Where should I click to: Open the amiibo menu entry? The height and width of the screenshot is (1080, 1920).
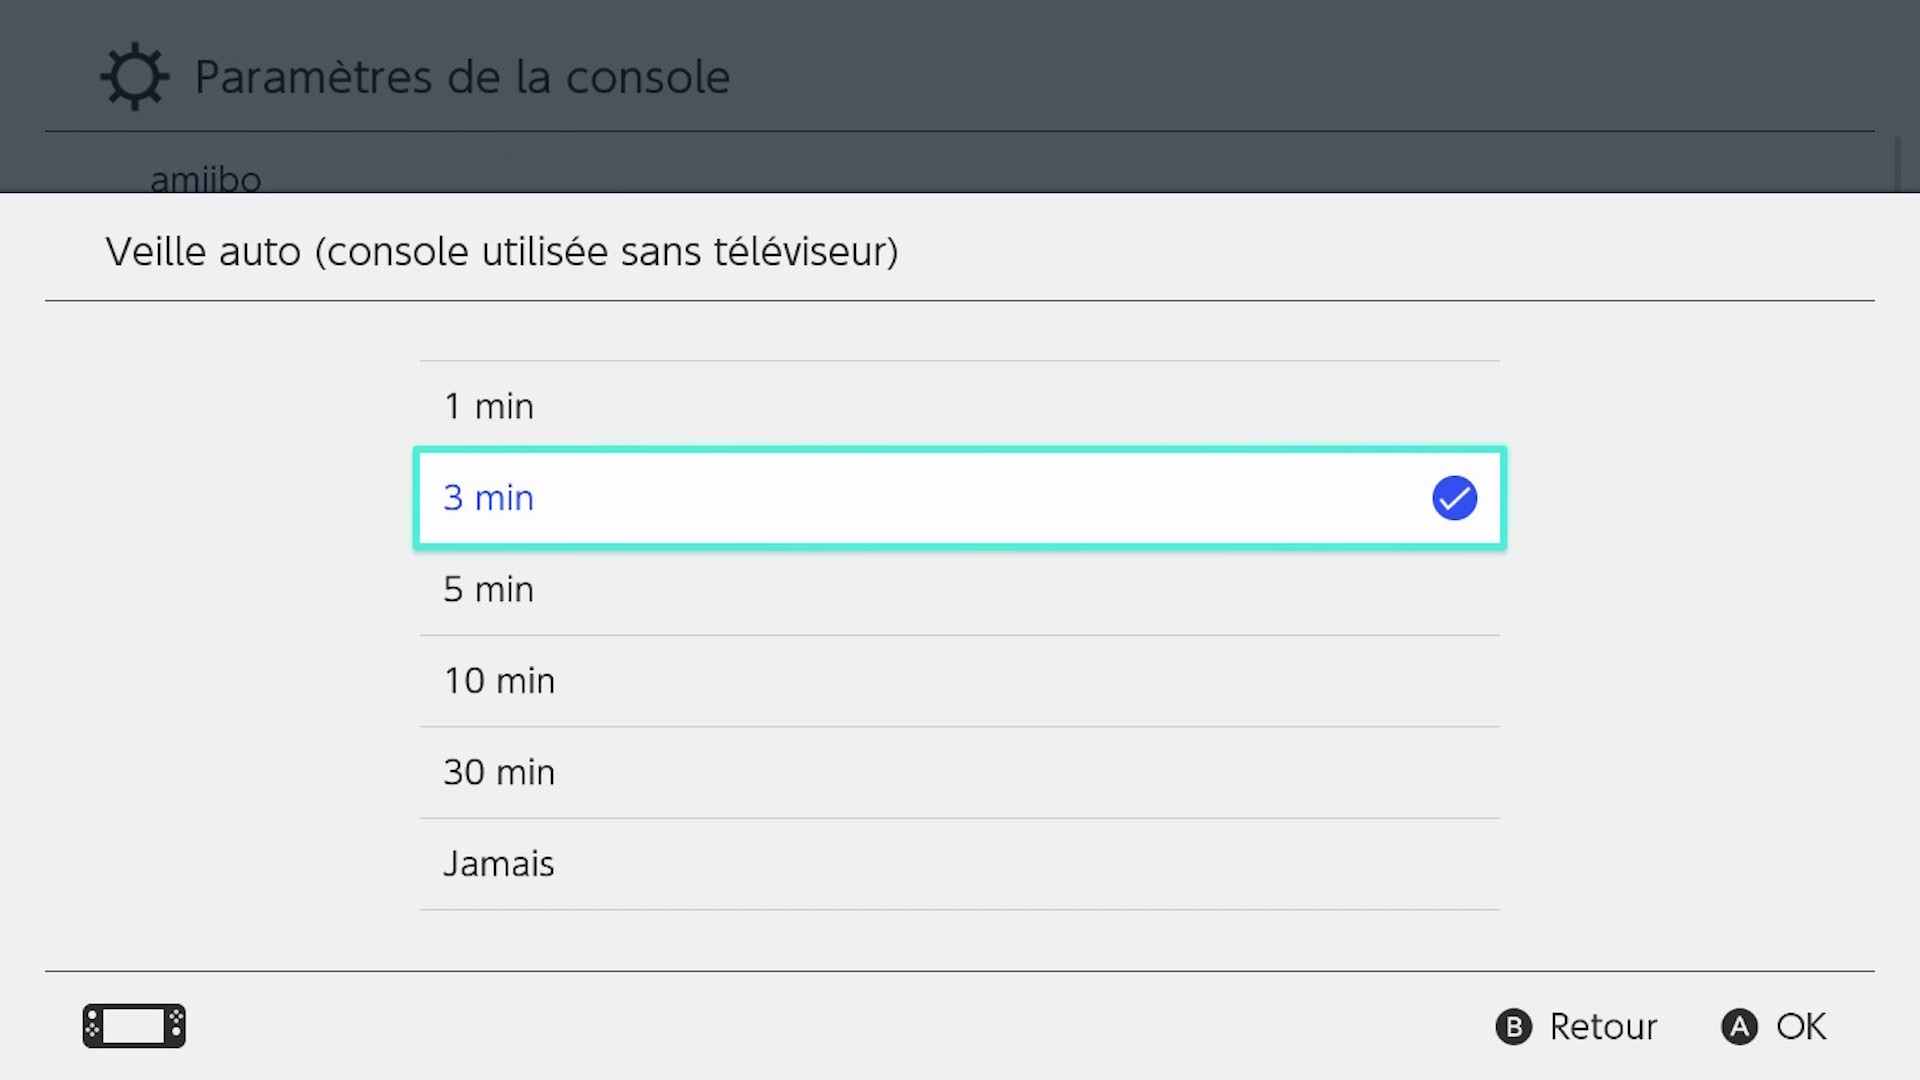[x=206, y=178]
